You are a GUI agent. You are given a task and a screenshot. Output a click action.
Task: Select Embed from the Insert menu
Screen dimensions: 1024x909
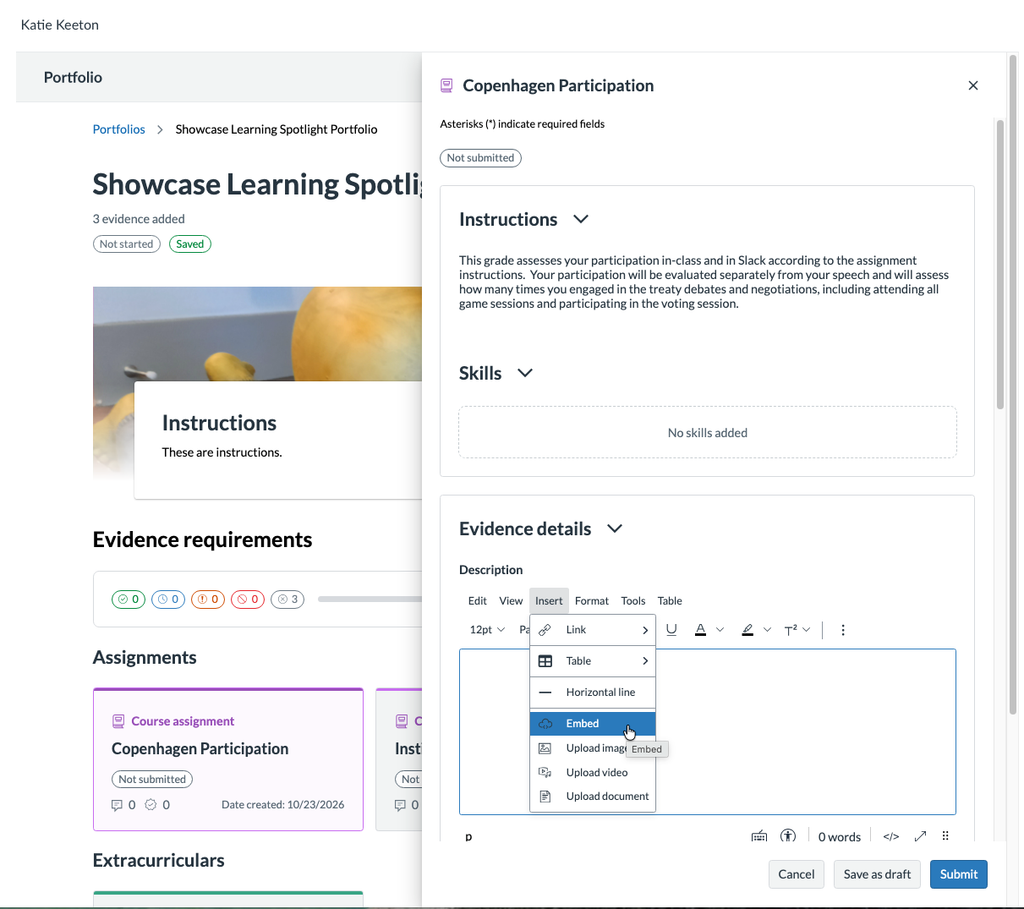(x=592, y=724)
